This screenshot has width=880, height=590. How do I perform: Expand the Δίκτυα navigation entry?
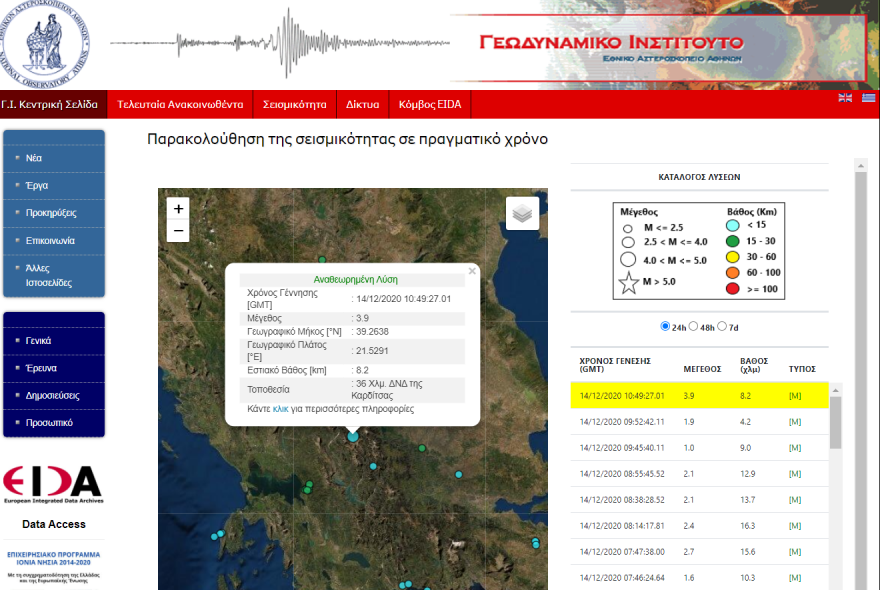coord(366,104)
